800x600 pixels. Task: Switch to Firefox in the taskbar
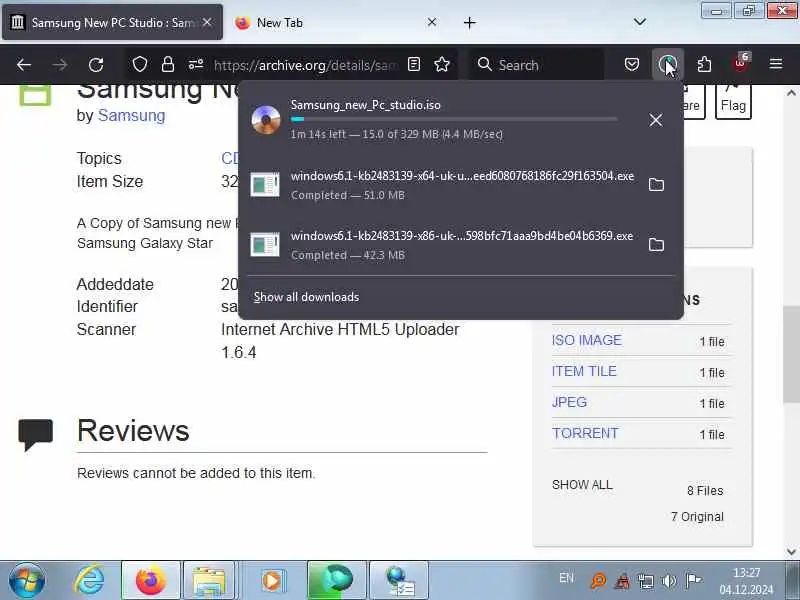point(151,580)
